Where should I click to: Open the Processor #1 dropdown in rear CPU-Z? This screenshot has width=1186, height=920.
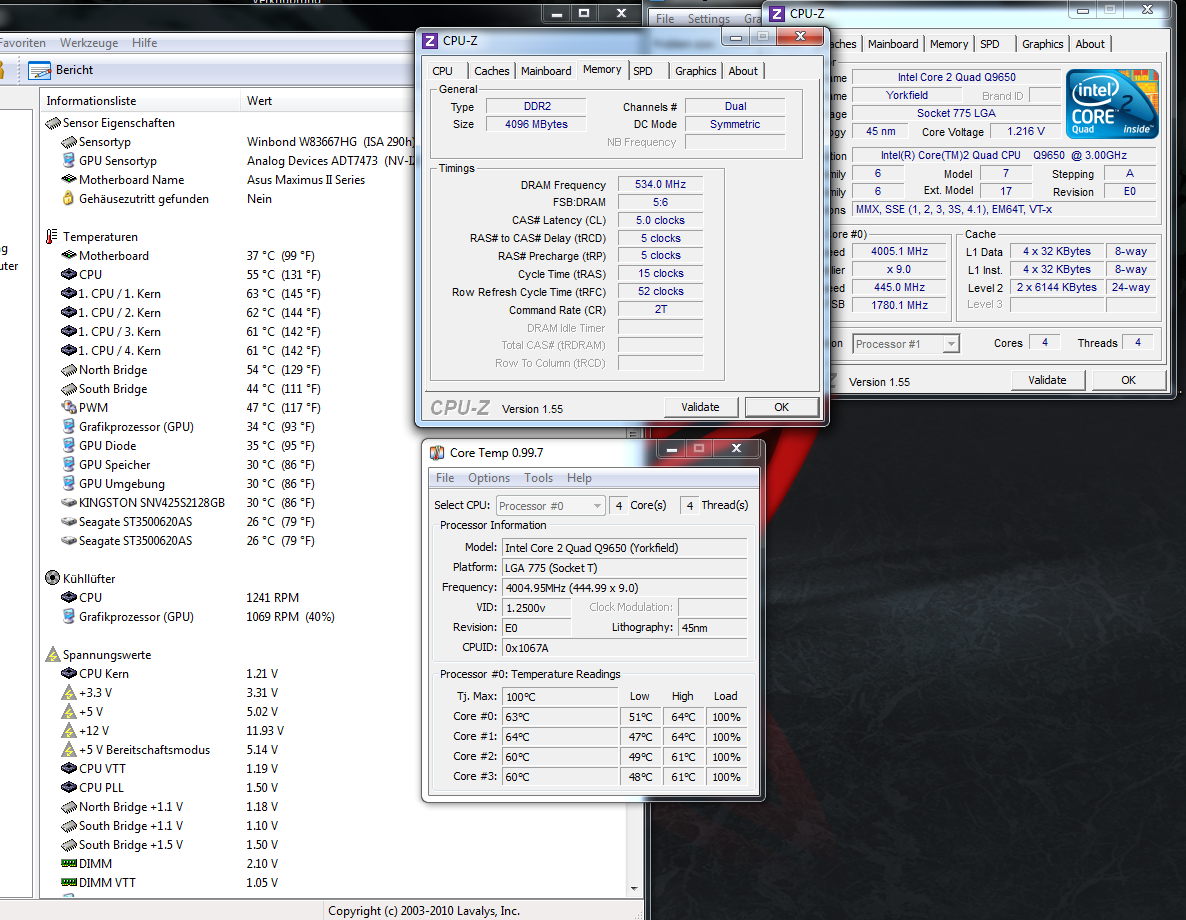(906, 344)
